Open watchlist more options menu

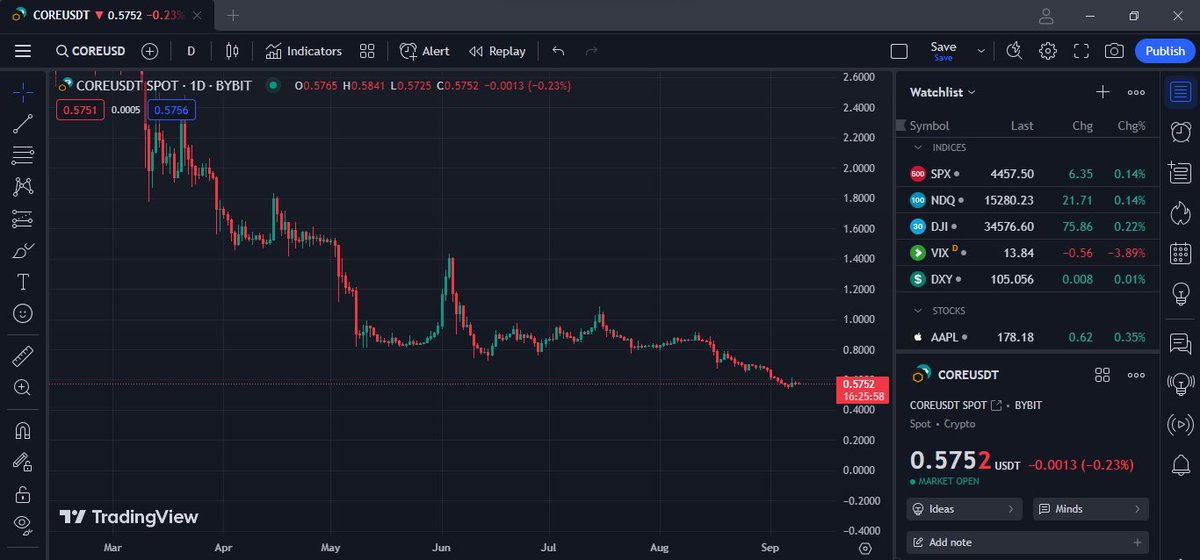coord(1136,92)
